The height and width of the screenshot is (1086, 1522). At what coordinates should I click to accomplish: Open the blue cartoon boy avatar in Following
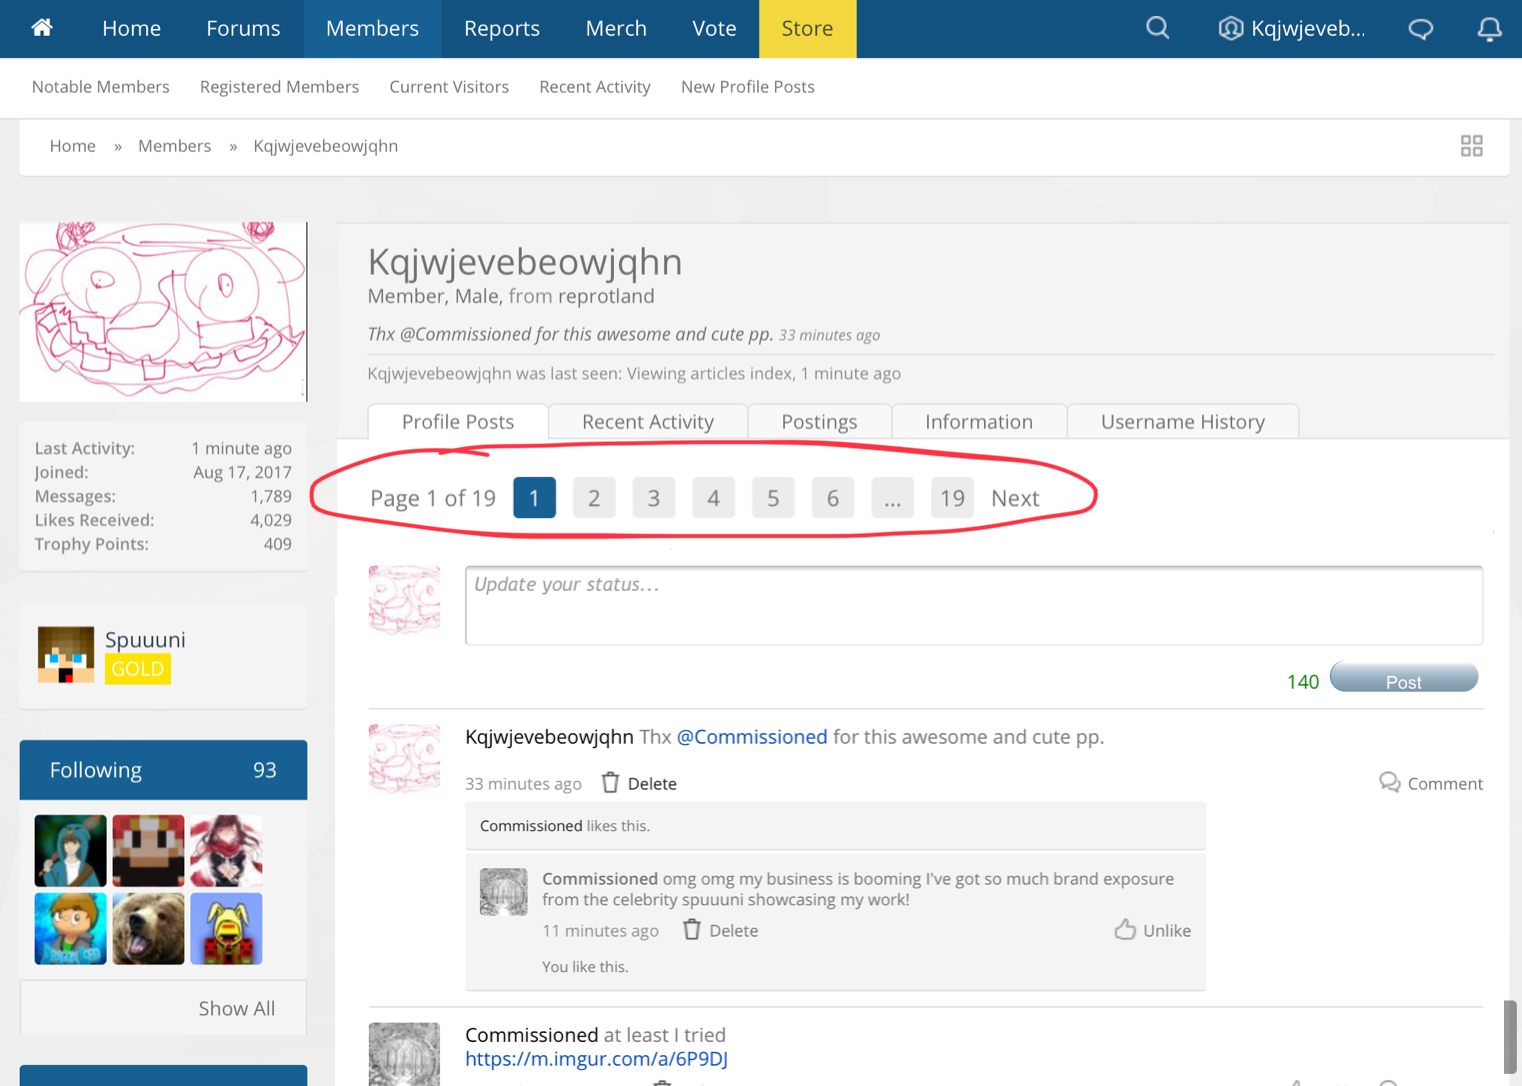tap(70, 929)
